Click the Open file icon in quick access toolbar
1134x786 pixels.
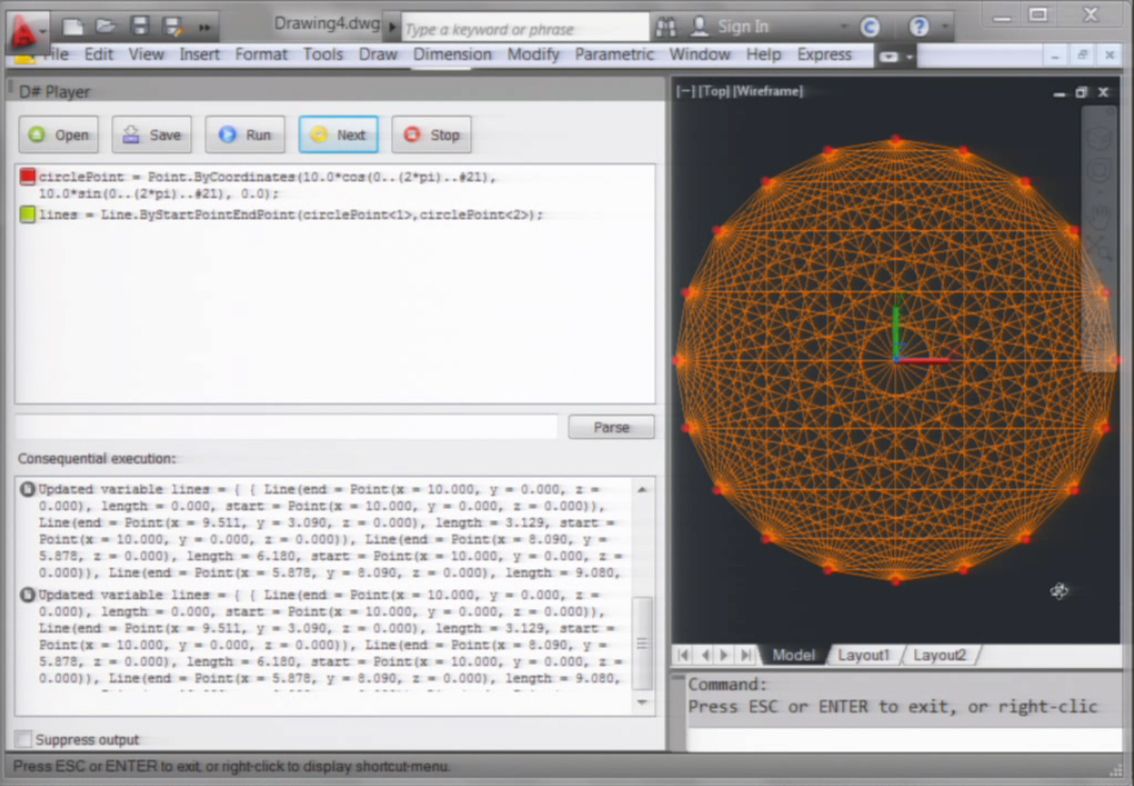pyautogui.click(x=106, y=27)
